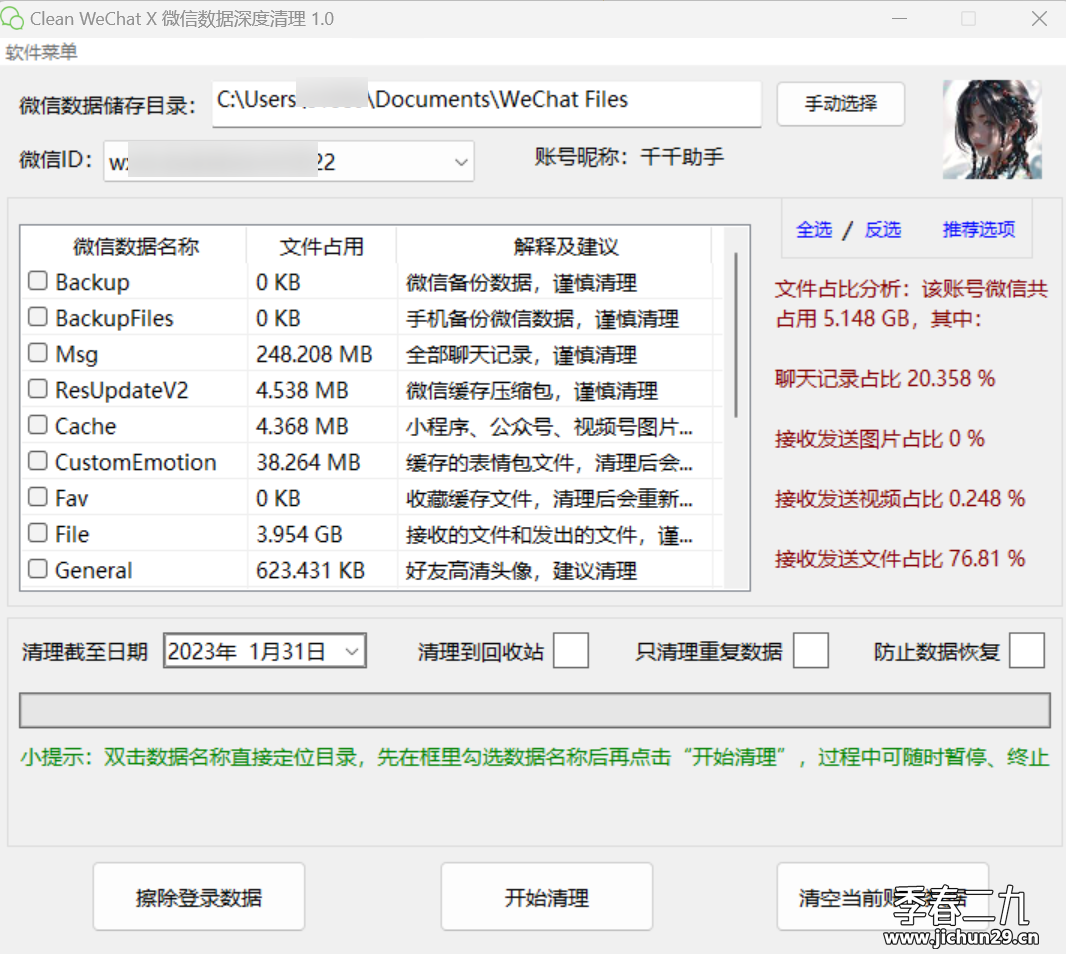
Task: Click the 4.538 MB size cell
Action: point(302,390)
